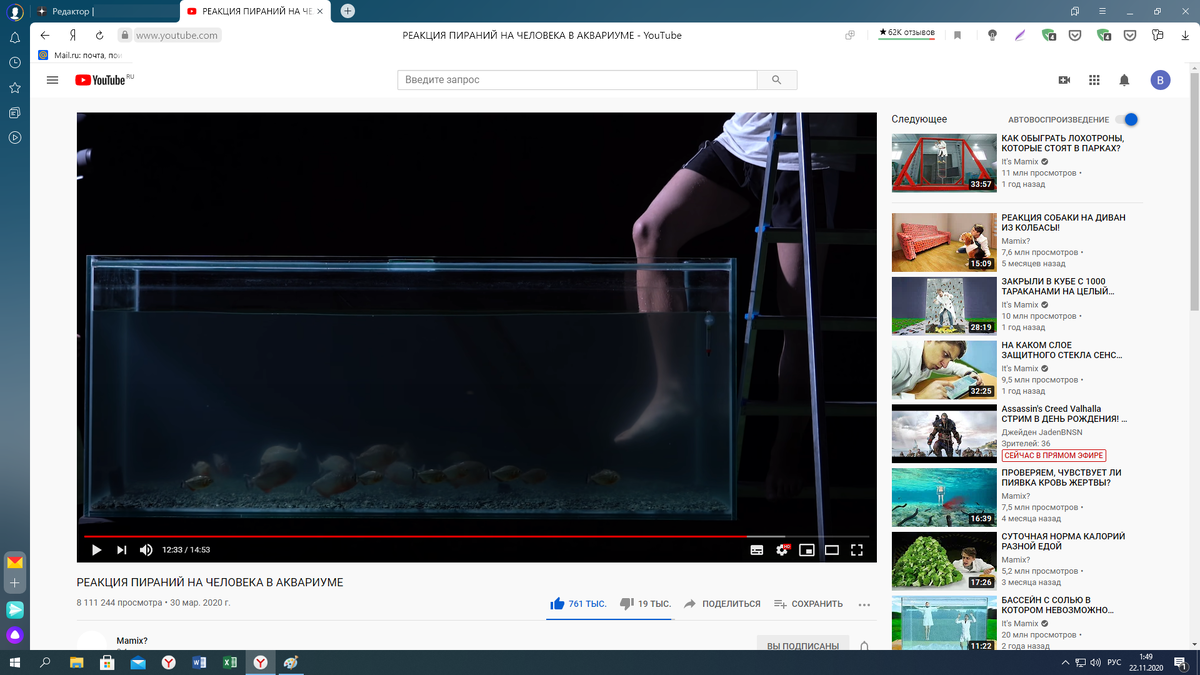Open the lohotrony video thumbnail

pyautogui.click(x=944, y=163)
